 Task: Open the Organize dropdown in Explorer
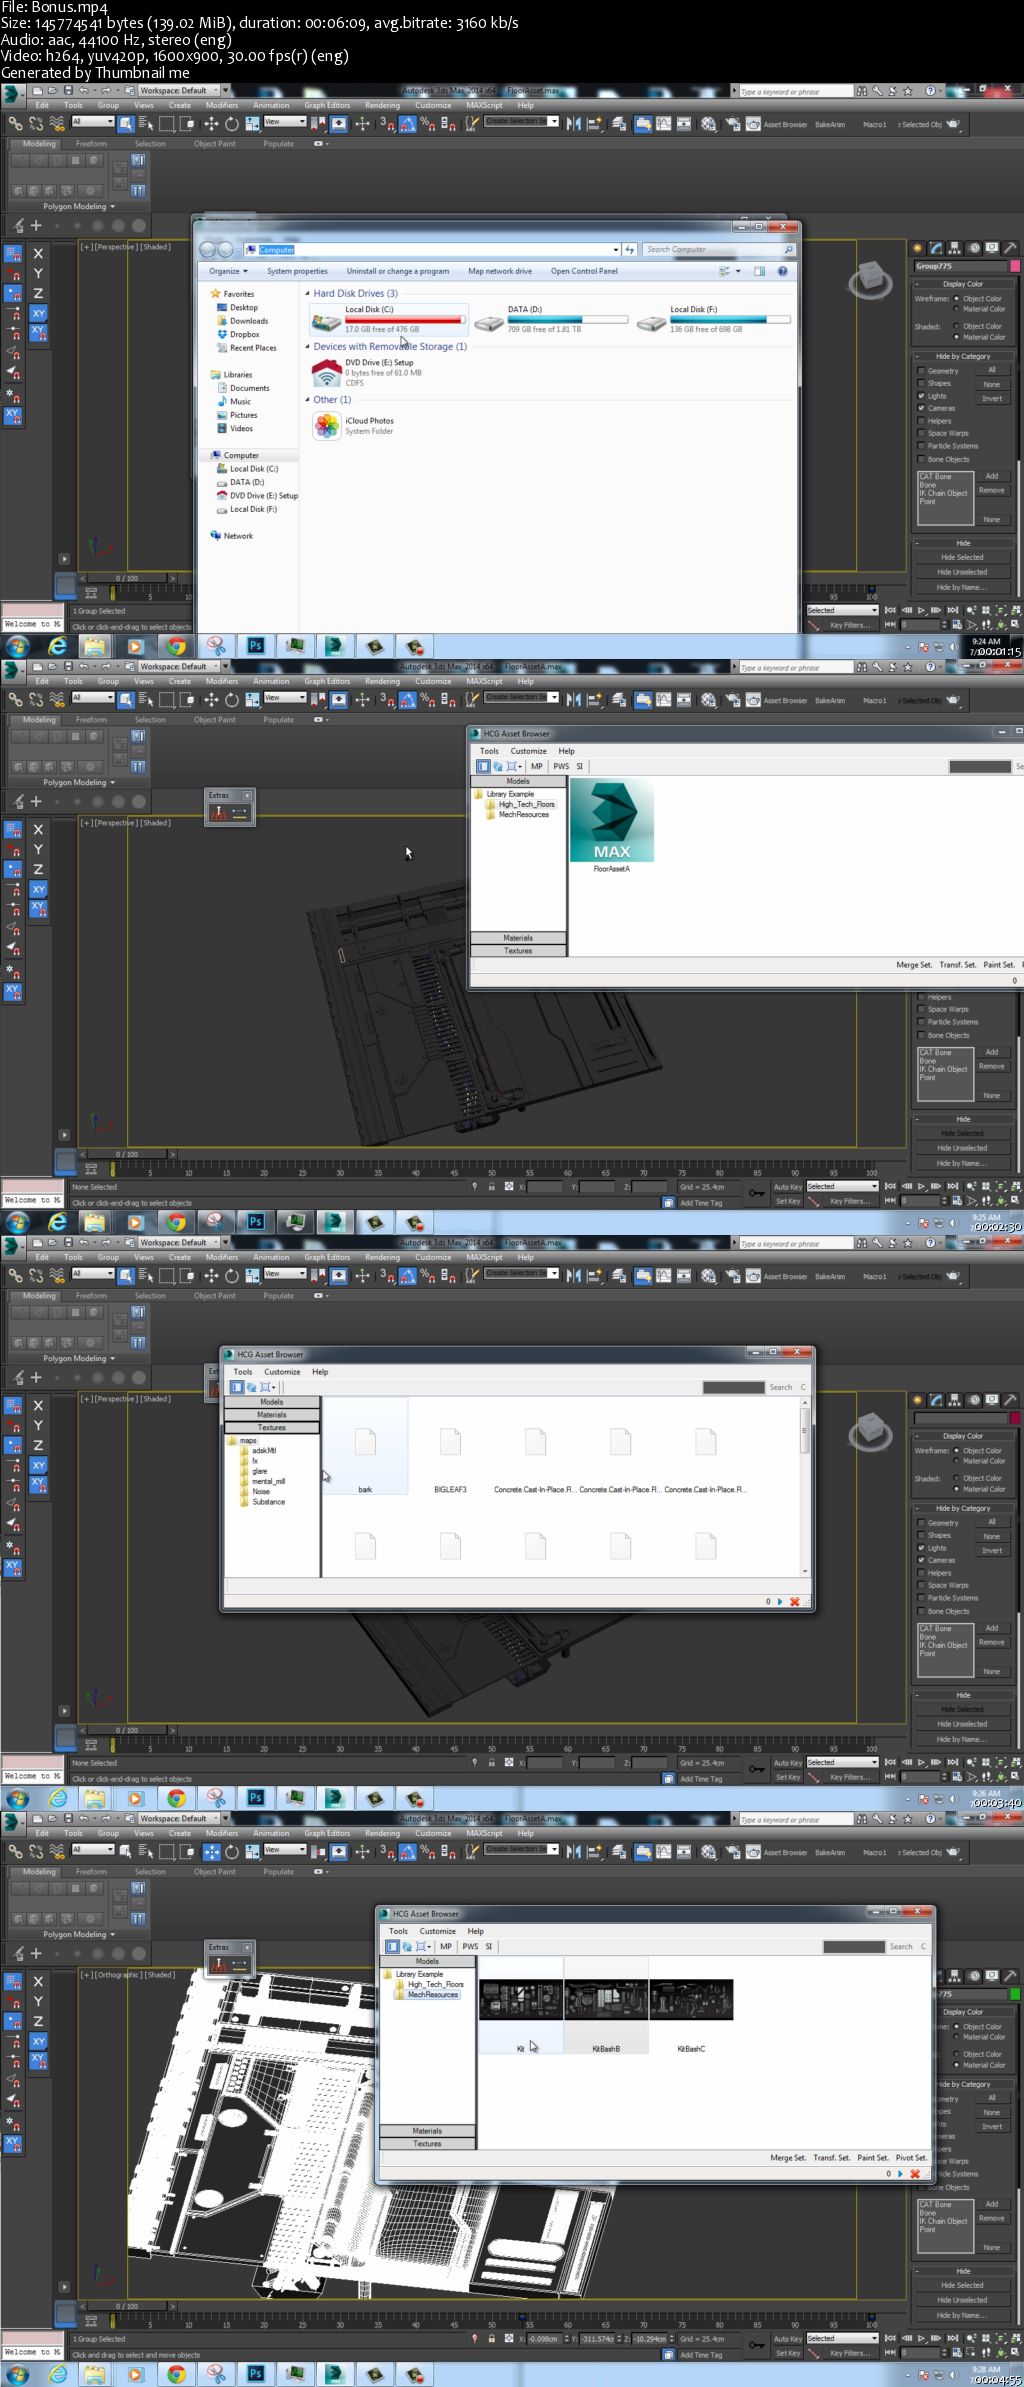pyautogui.click(x=228, y=271)
